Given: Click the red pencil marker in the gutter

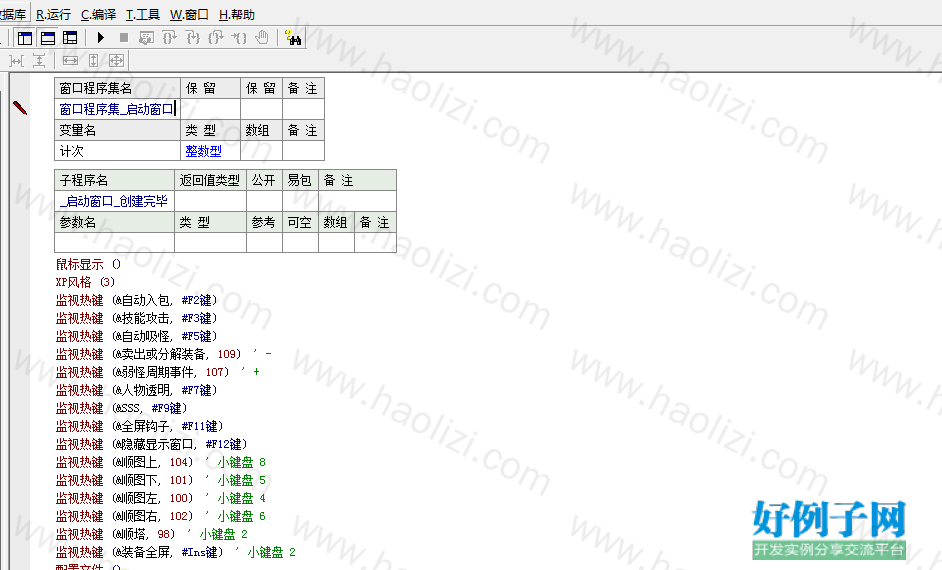Looking at the screenshot, I should tap(20, 108).
